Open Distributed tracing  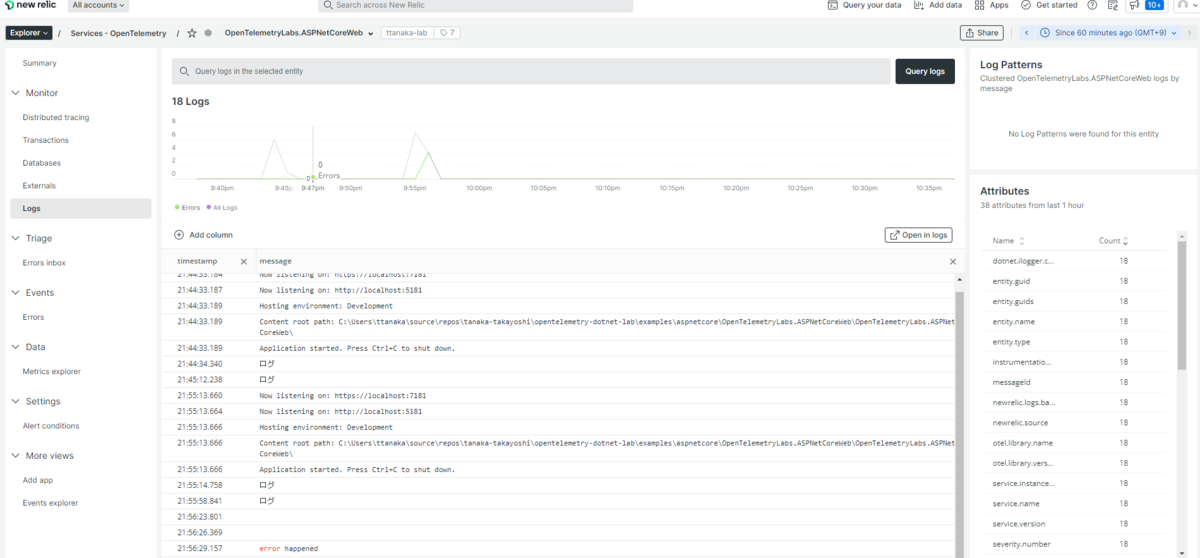tap(56, 117)
